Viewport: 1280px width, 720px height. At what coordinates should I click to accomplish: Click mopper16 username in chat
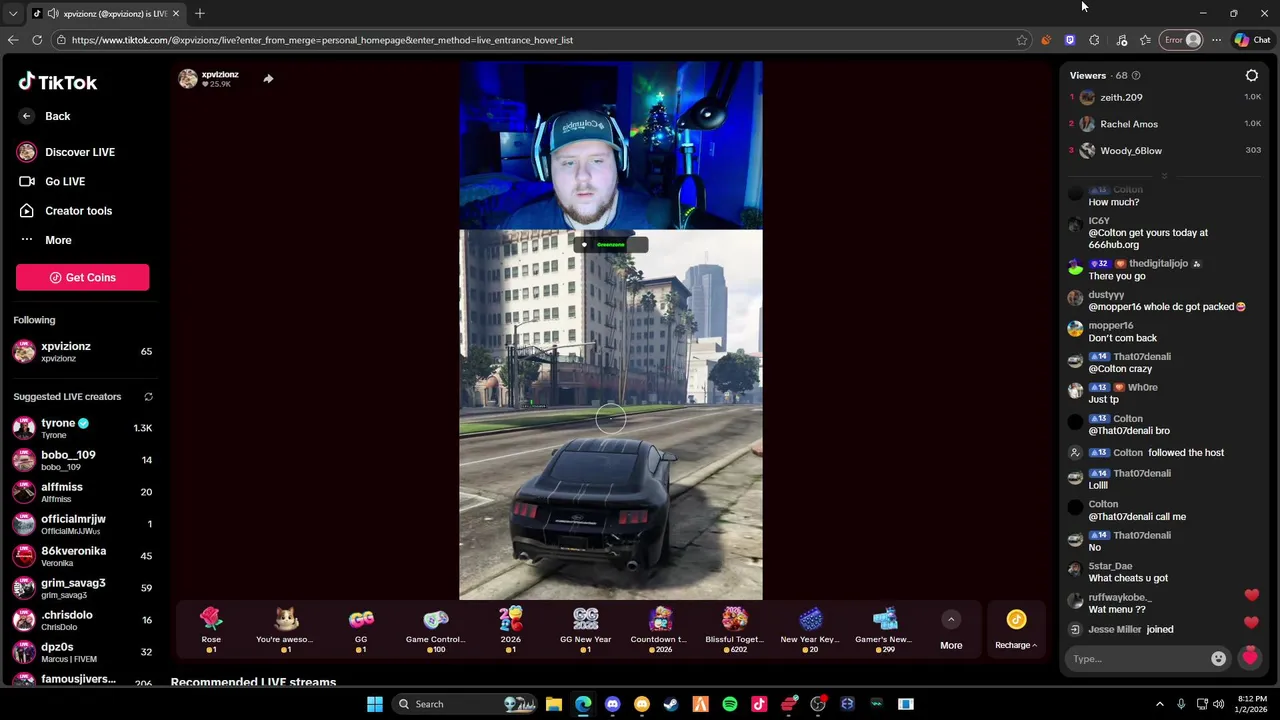(x=1110, y=326)
